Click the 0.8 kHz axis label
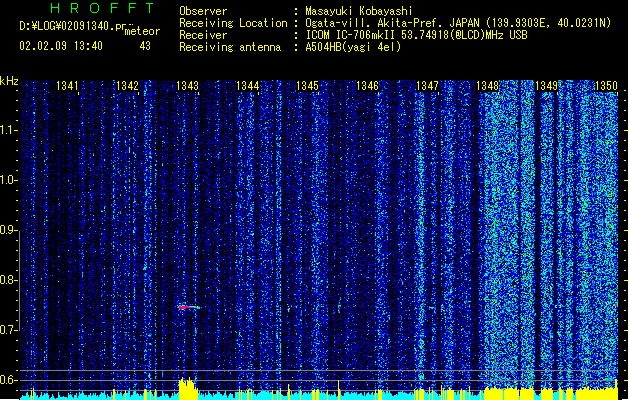 [9, 280]
